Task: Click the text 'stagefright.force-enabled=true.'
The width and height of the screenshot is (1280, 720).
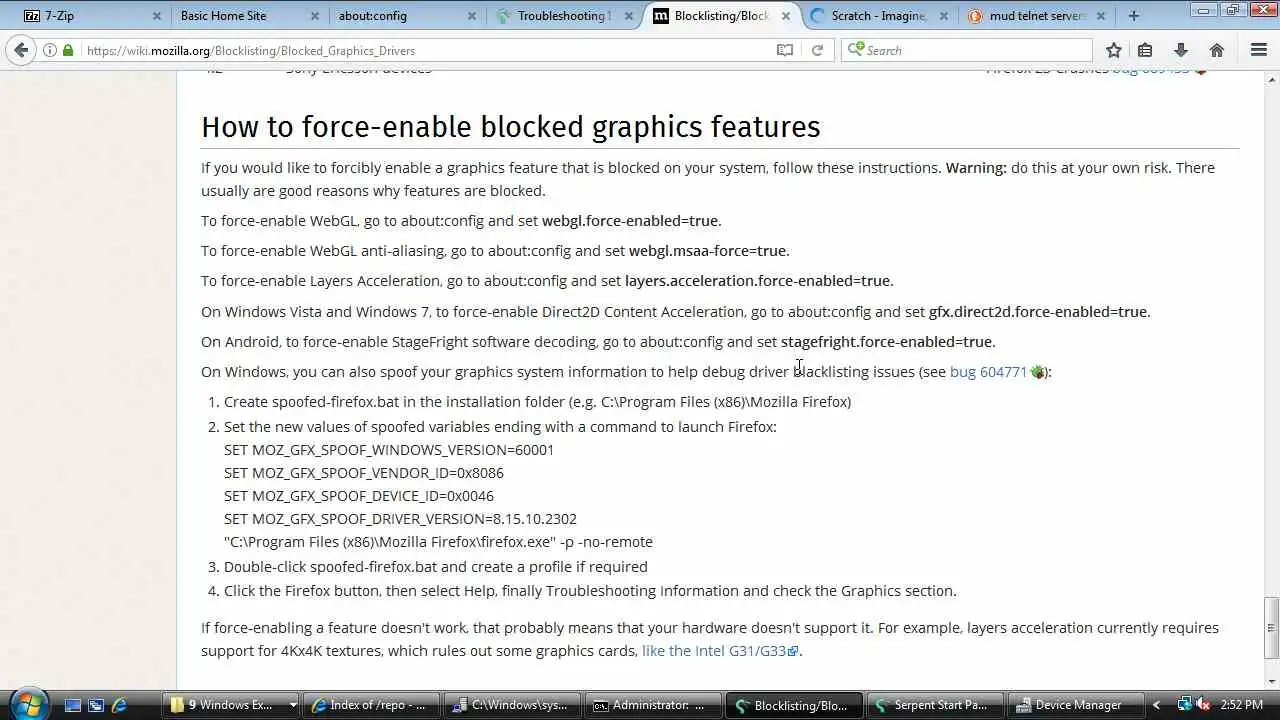Action: (x=888, y=342)
